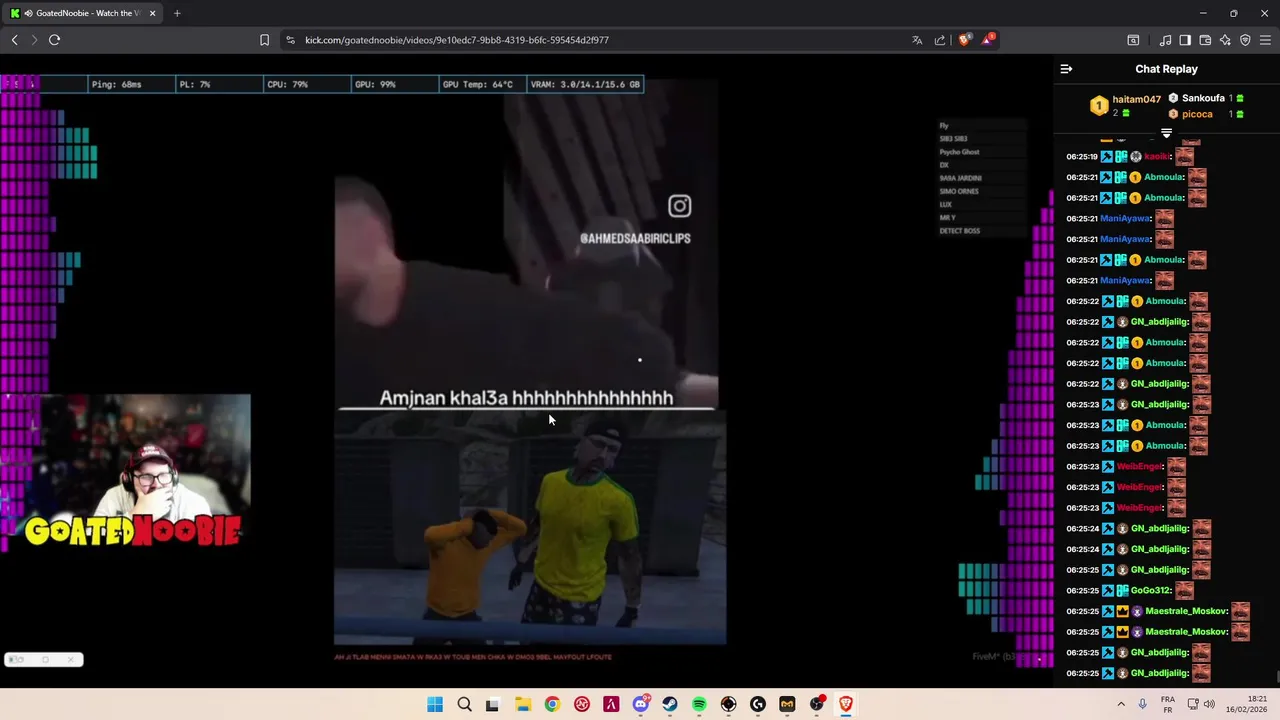This screenshot has width=1280, height=720.
Task: Open Brave Wallet
Action: (x=1205, y=40)
